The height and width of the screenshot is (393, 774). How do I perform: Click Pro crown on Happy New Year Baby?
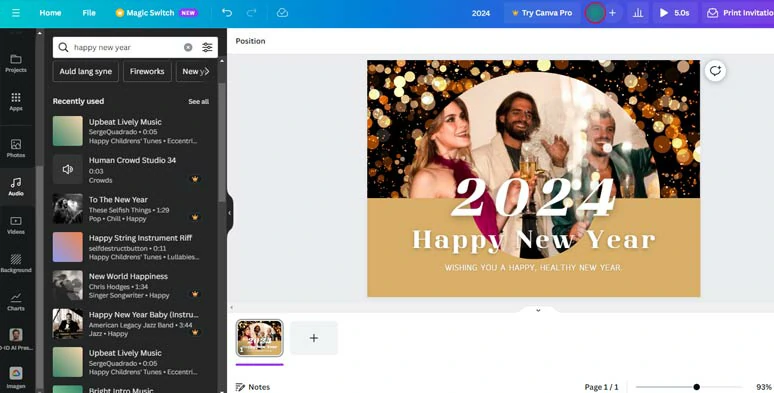tap(195, 333)
